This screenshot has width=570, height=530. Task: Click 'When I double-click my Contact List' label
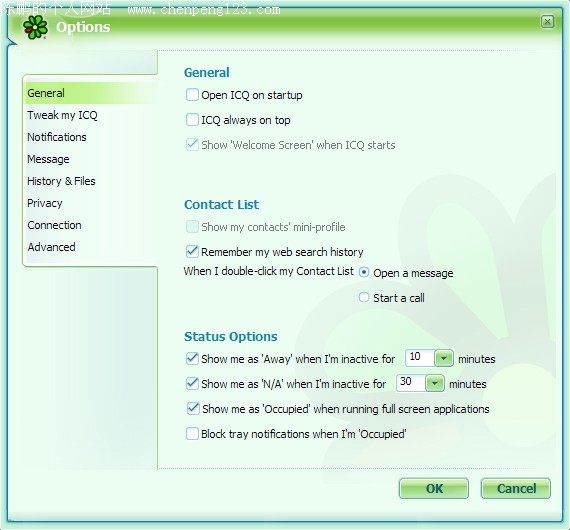[x=268, y=272]
